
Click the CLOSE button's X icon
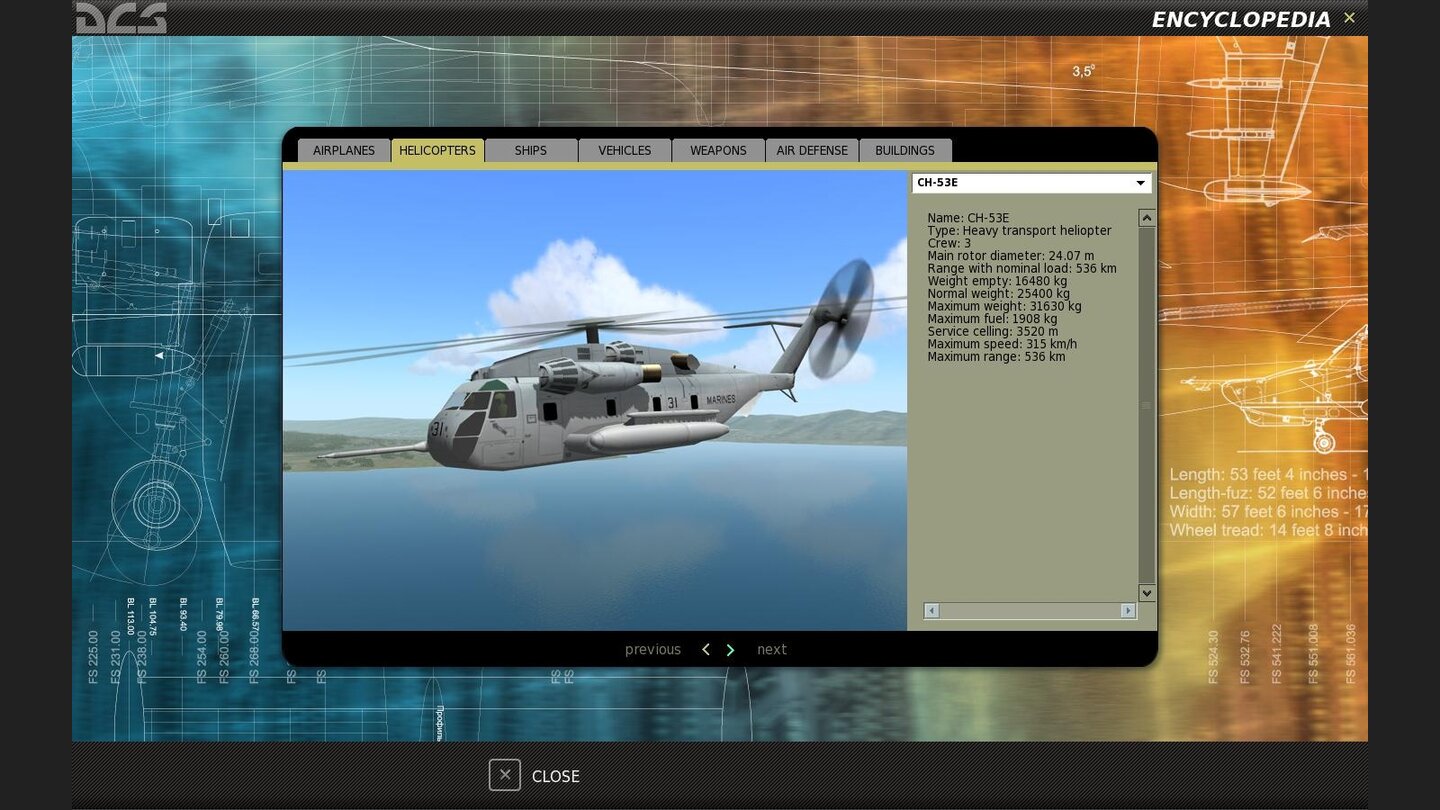(x=505, y=775)
